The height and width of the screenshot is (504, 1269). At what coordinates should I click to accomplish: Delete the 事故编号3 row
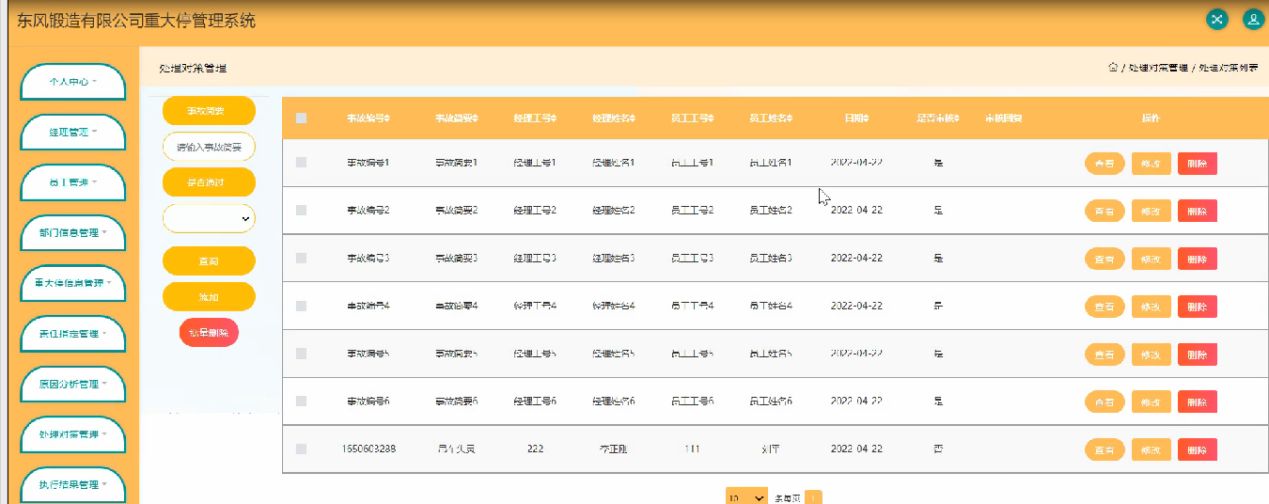pyautogui.click(x=1197, y=259)
